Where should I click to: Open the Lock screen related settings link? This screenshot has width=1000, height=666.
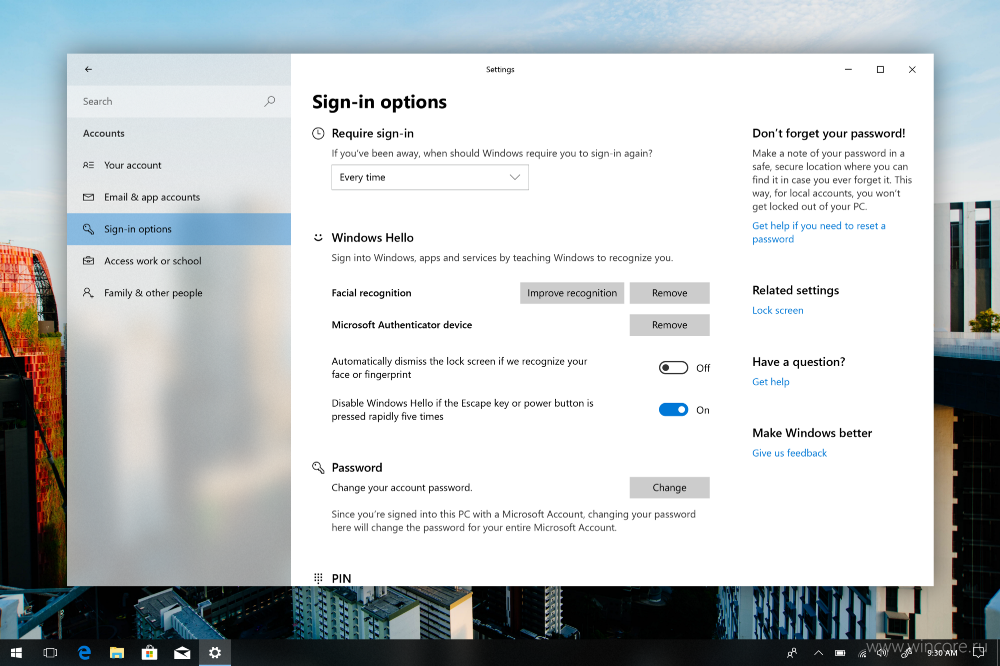tap(777, 311)
